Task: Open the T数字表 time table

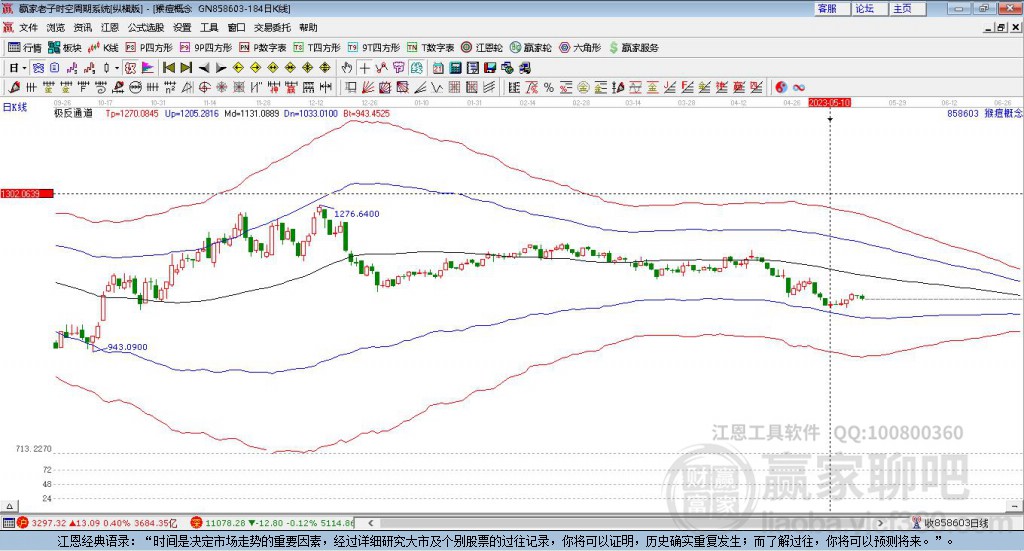Action: 430,48
